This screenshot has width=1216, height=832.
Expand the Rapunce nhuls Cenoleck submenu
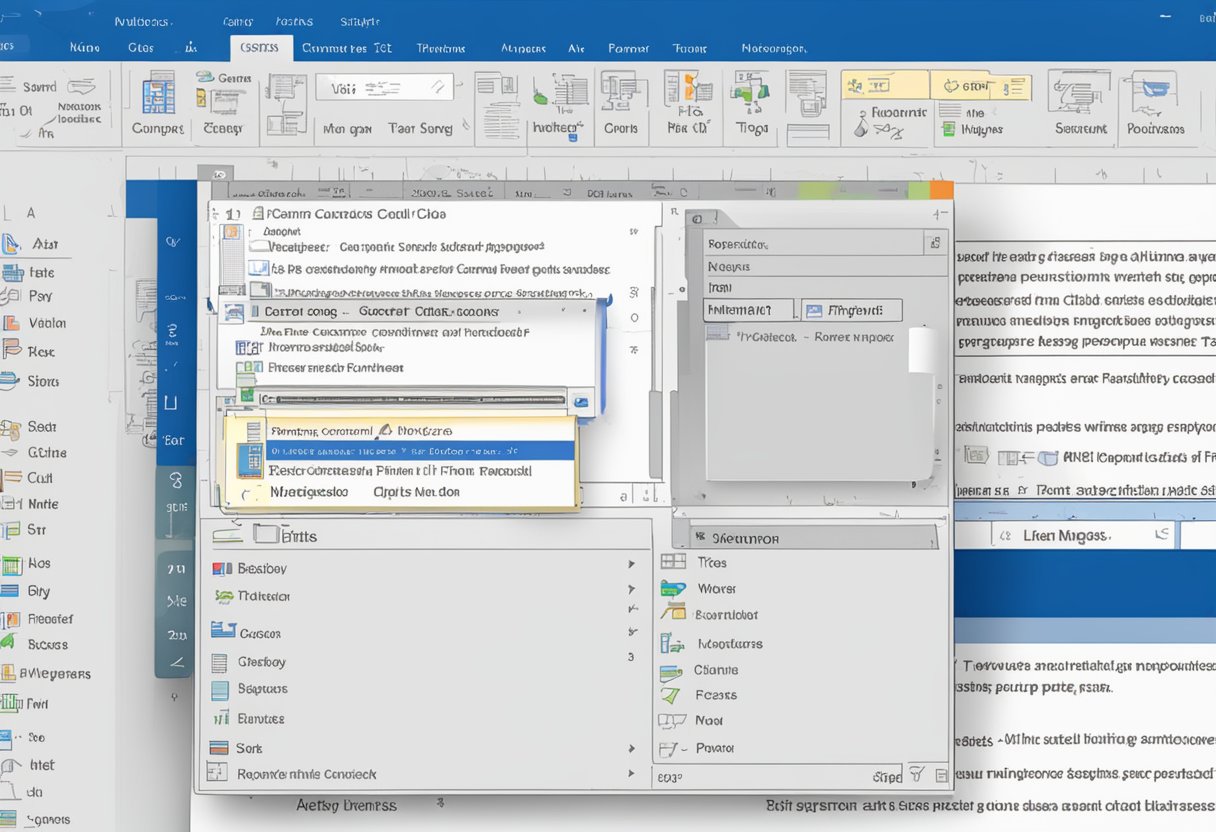[631, 773]
